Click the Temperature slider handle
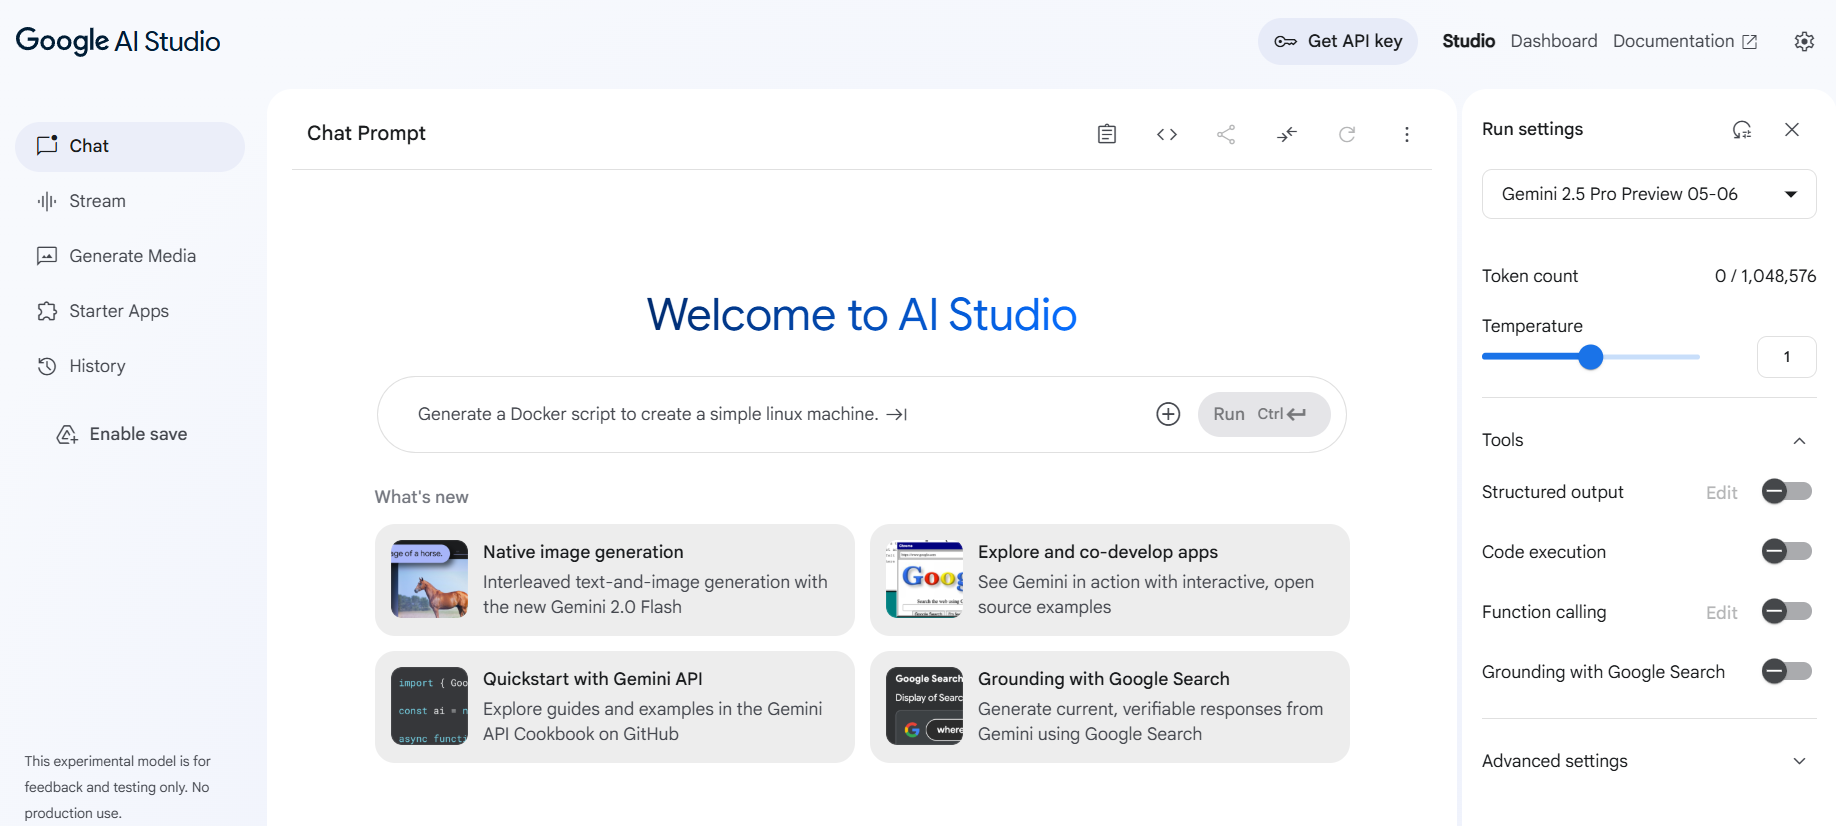The width and height of the screenshot is (1836, 826). [1590, 357]
